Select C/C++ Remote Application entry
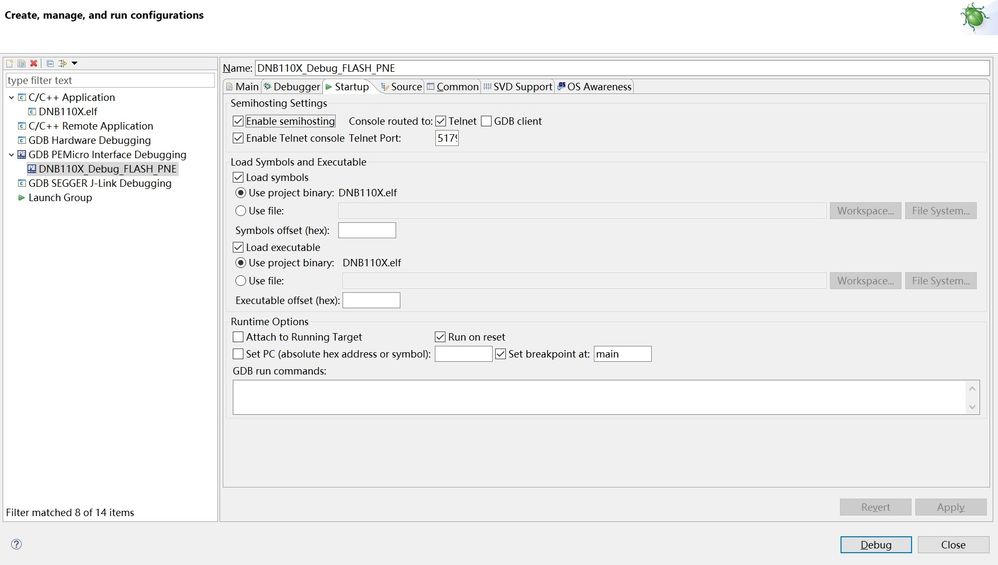This screenshot has width=998, height=565. [90, 126]
